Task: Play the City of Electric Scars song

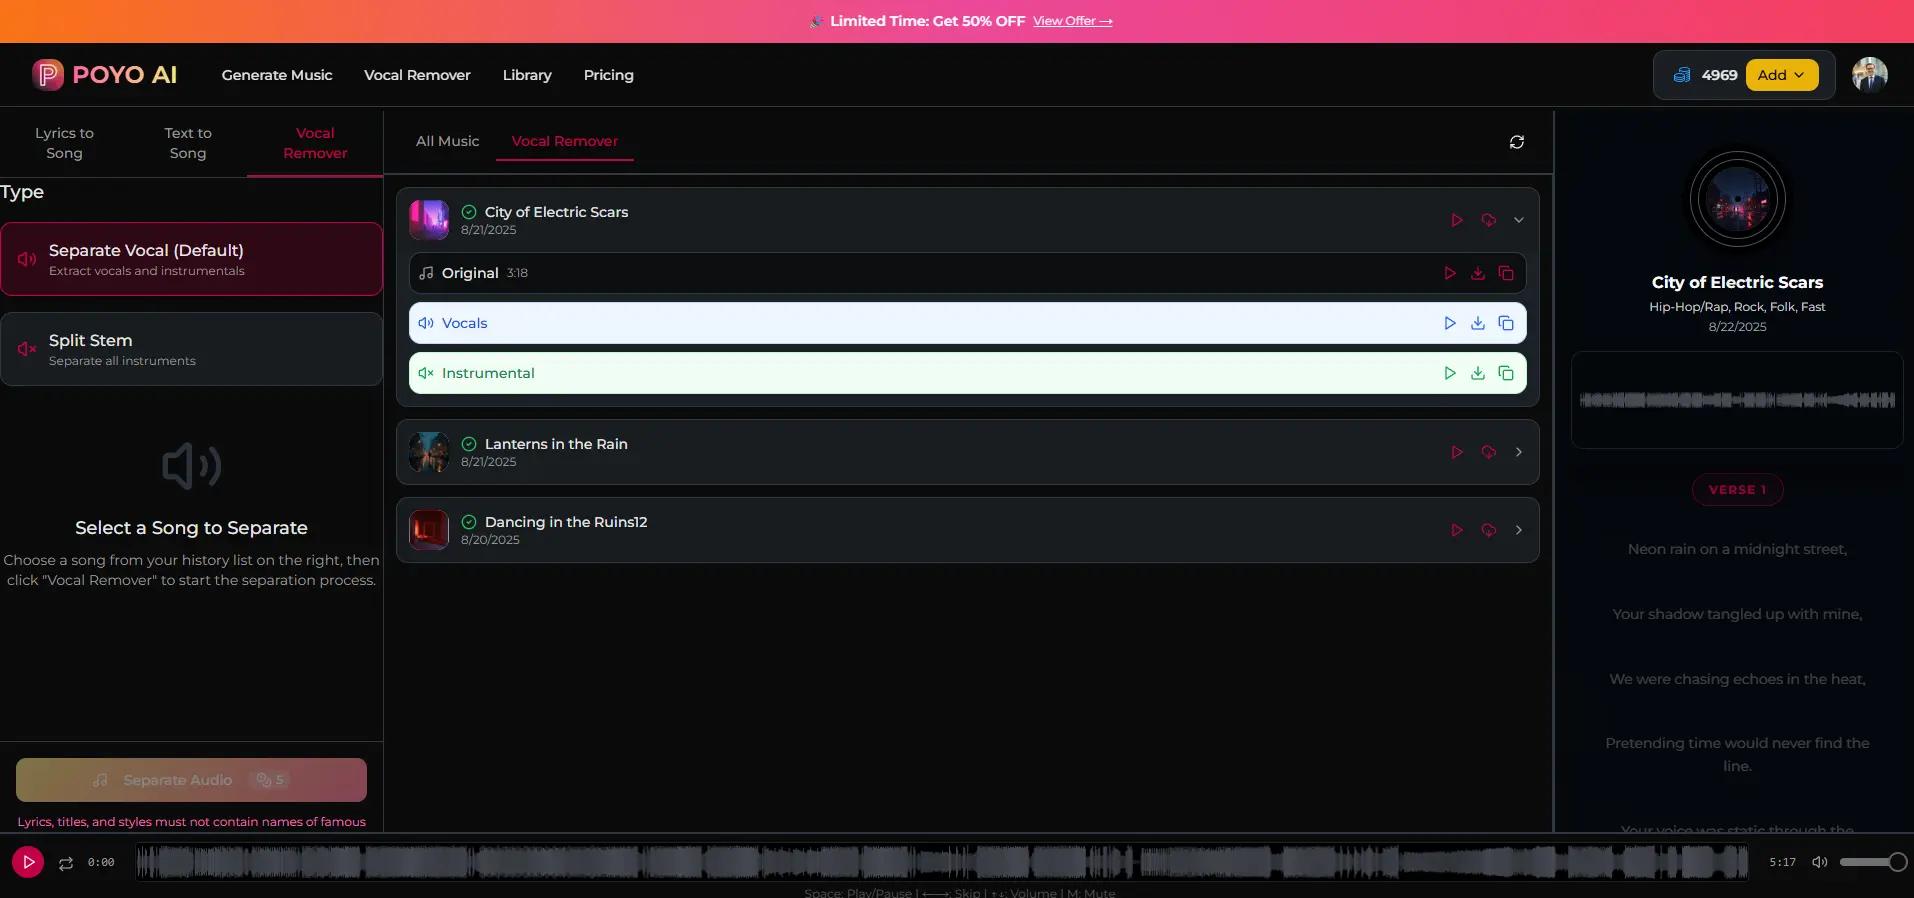Action: point(1457,220)
